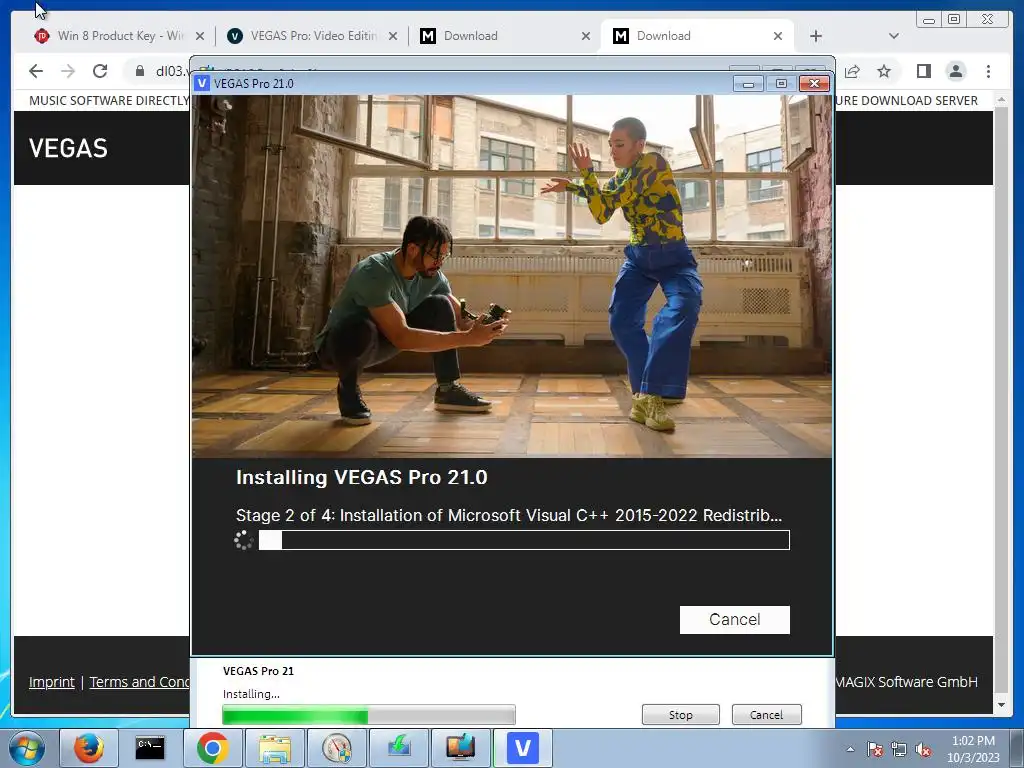Go back in Chrome

tap(36, 71)
